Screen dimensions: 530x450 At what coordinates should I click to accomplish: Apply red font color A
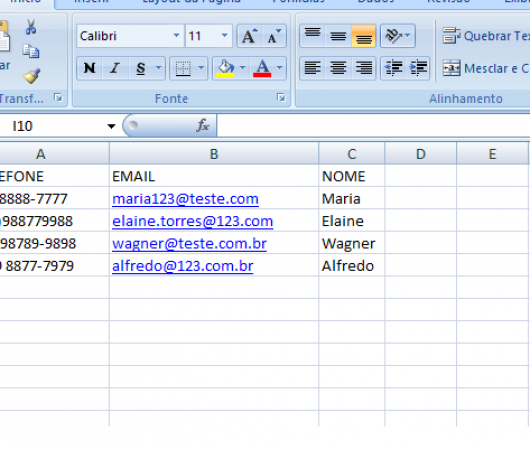pos(262,68)
